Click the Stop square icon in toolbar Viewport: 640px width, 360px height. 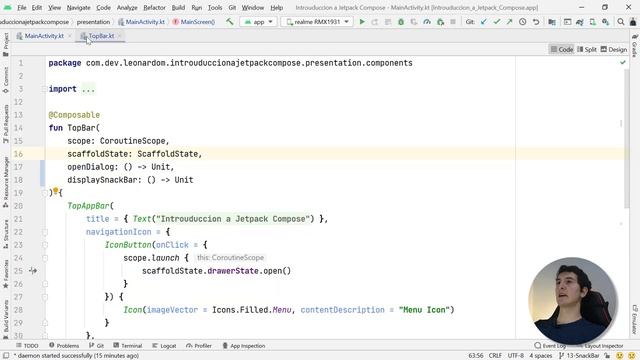pyautogui.click(x=453, y=22)
